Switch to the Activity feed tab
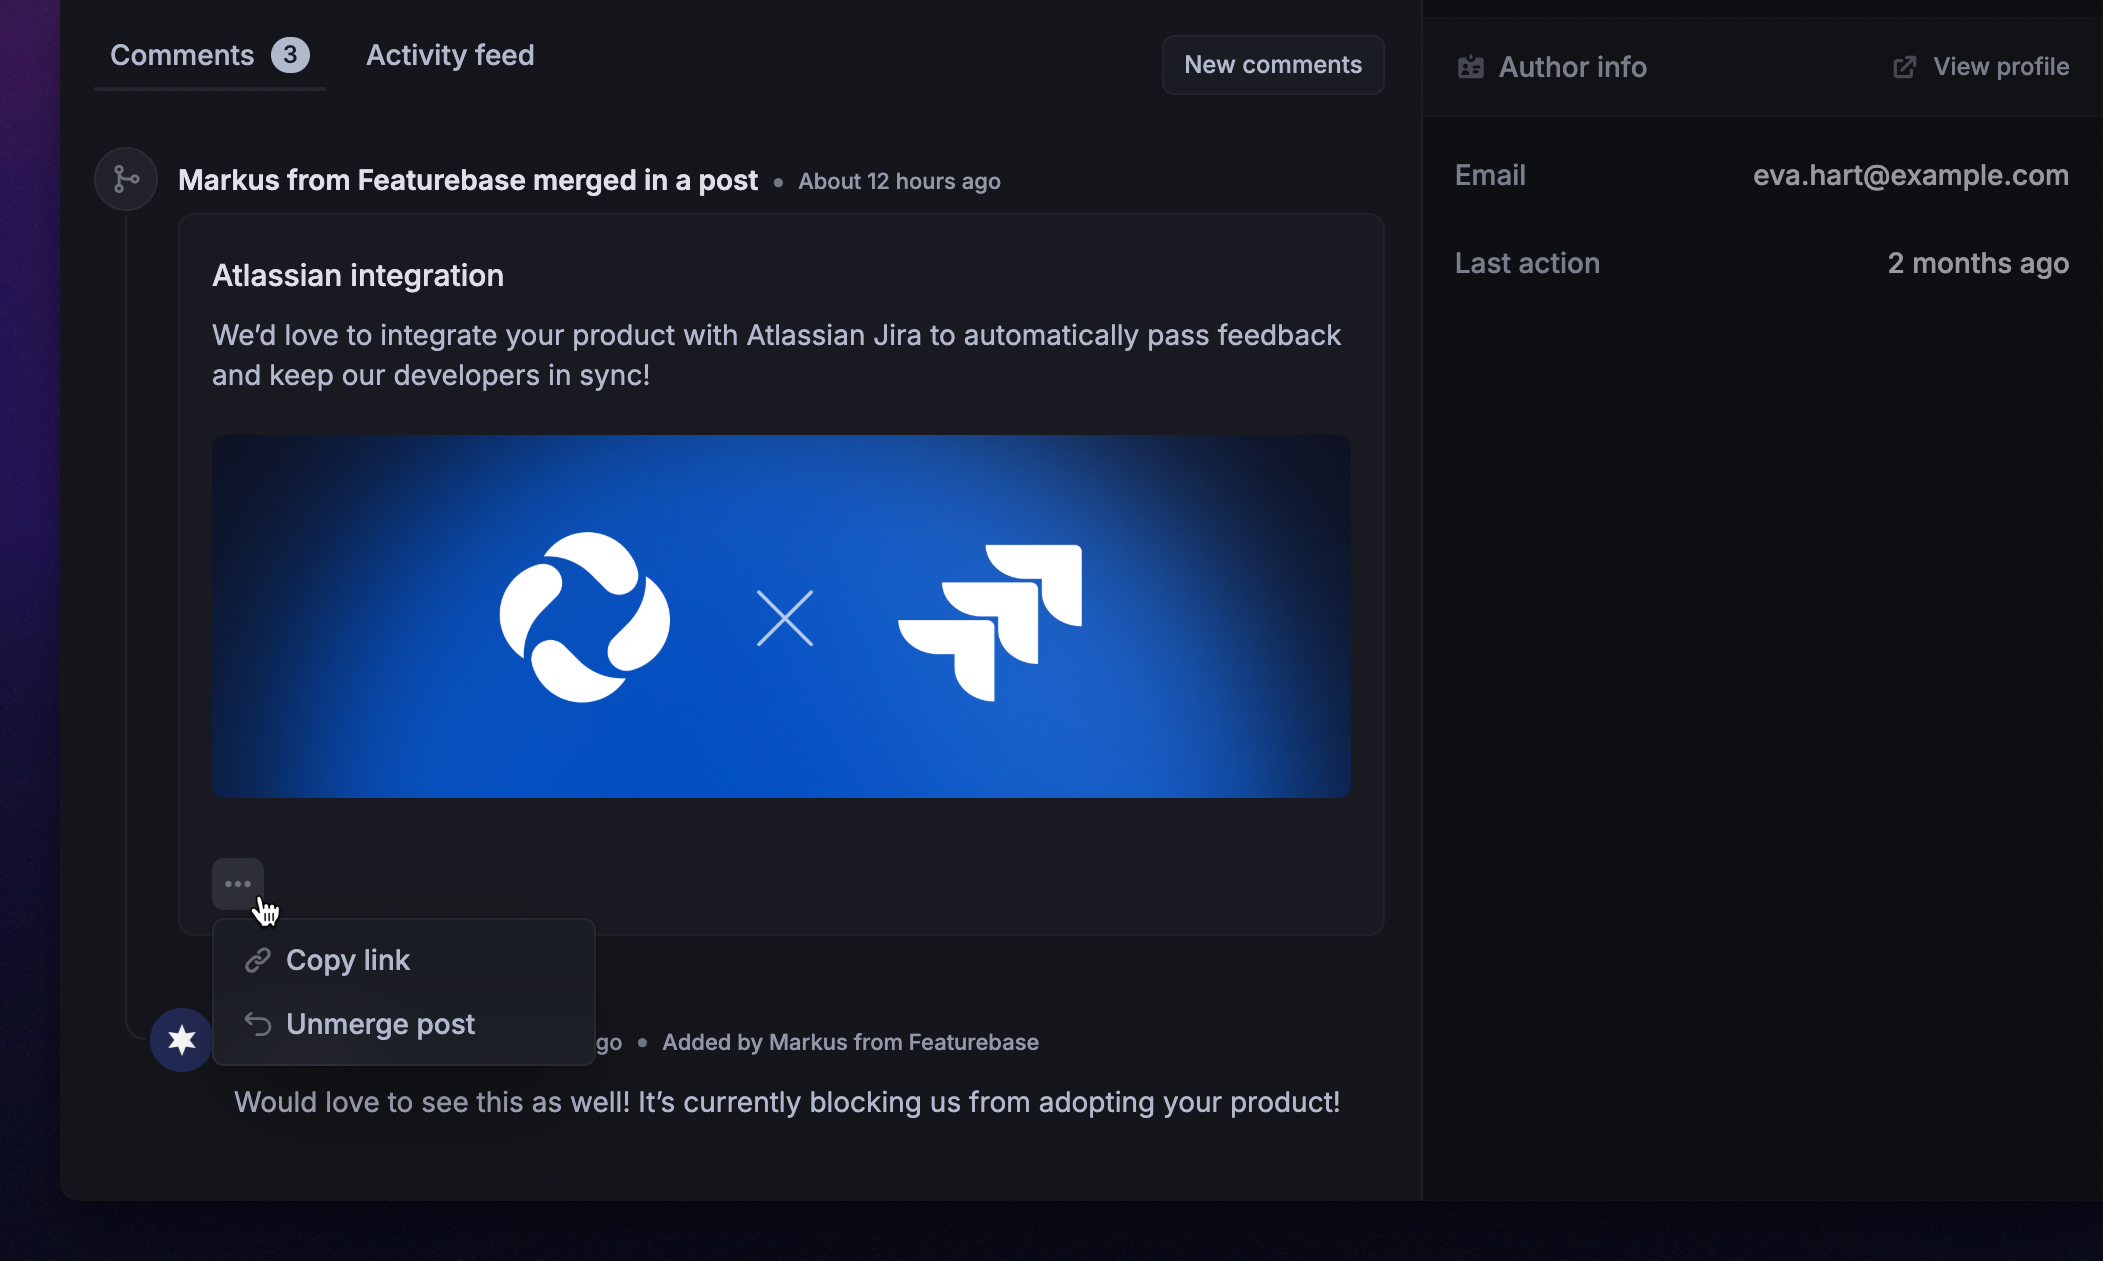The height and width of the screenshot is (1261, 2103). [450, 55]
